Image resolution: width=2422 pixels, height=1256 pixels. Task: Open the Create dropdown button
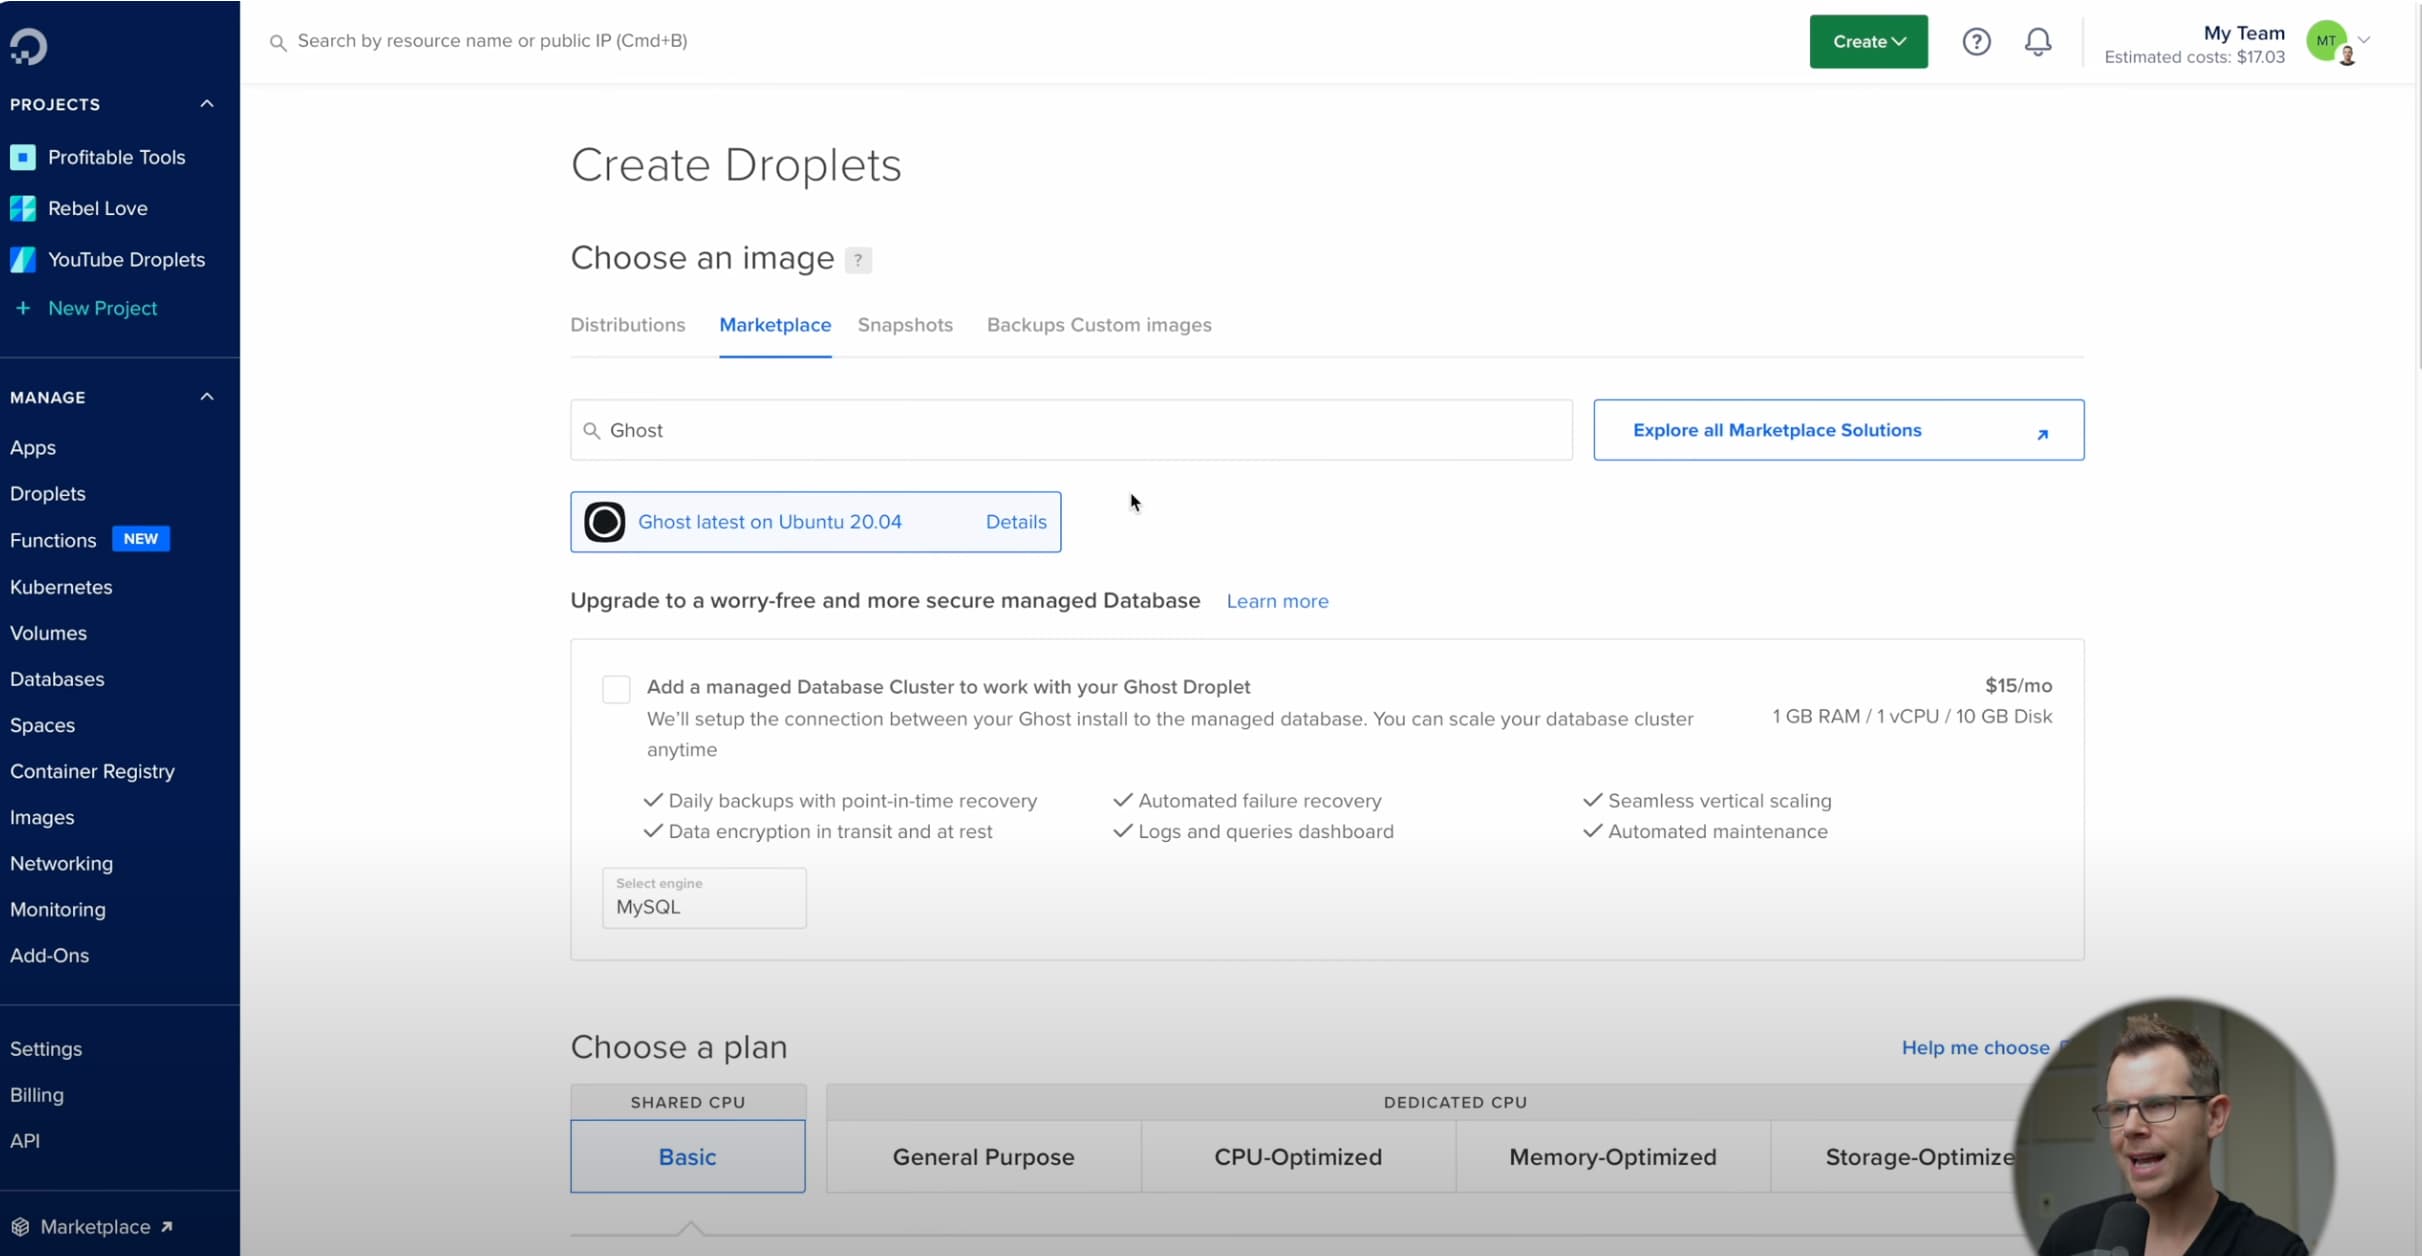1868,42
